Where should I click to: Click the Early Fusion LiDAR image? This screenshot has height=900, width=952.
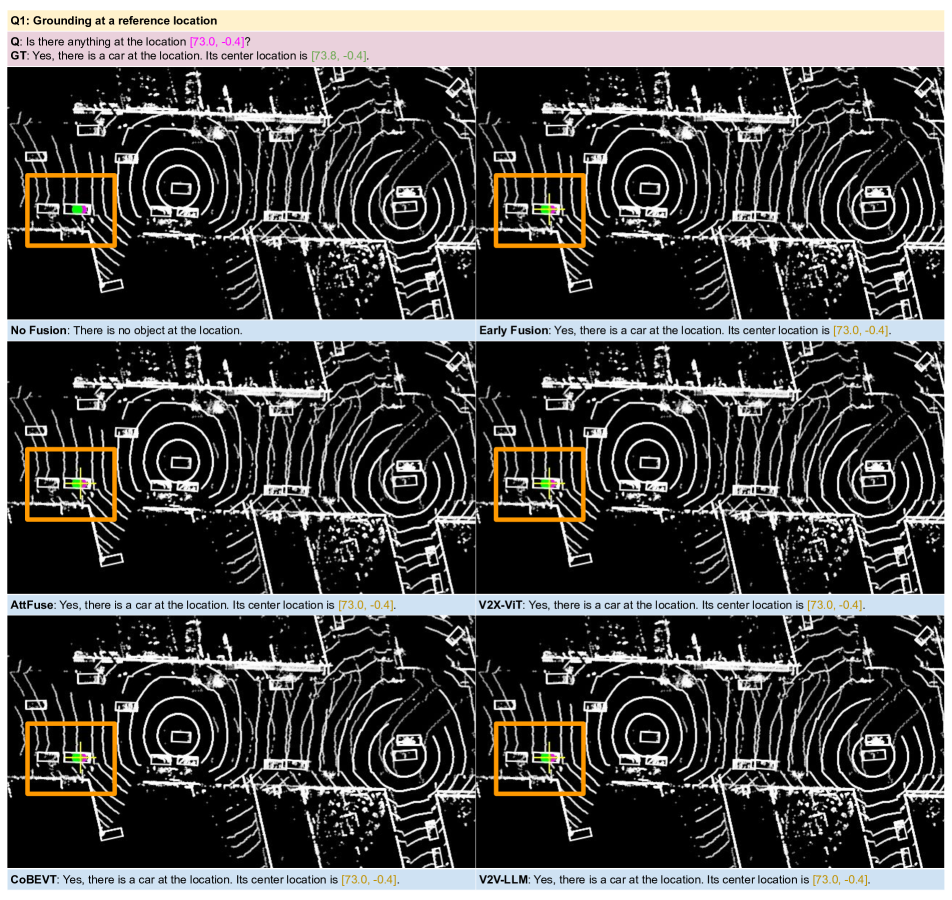pyautogui.click(x=710, y=193)
